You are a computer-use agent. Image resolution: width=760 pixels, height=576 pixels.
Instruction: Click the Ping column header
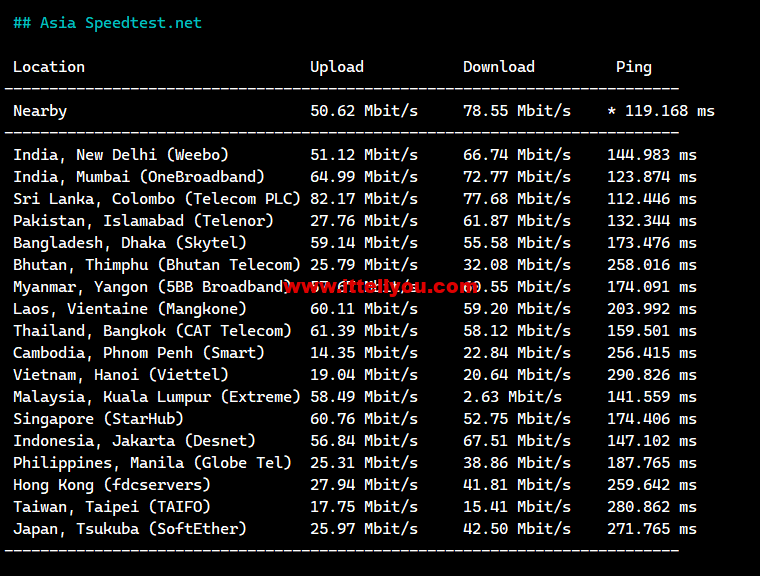click(x=634, y=67)
